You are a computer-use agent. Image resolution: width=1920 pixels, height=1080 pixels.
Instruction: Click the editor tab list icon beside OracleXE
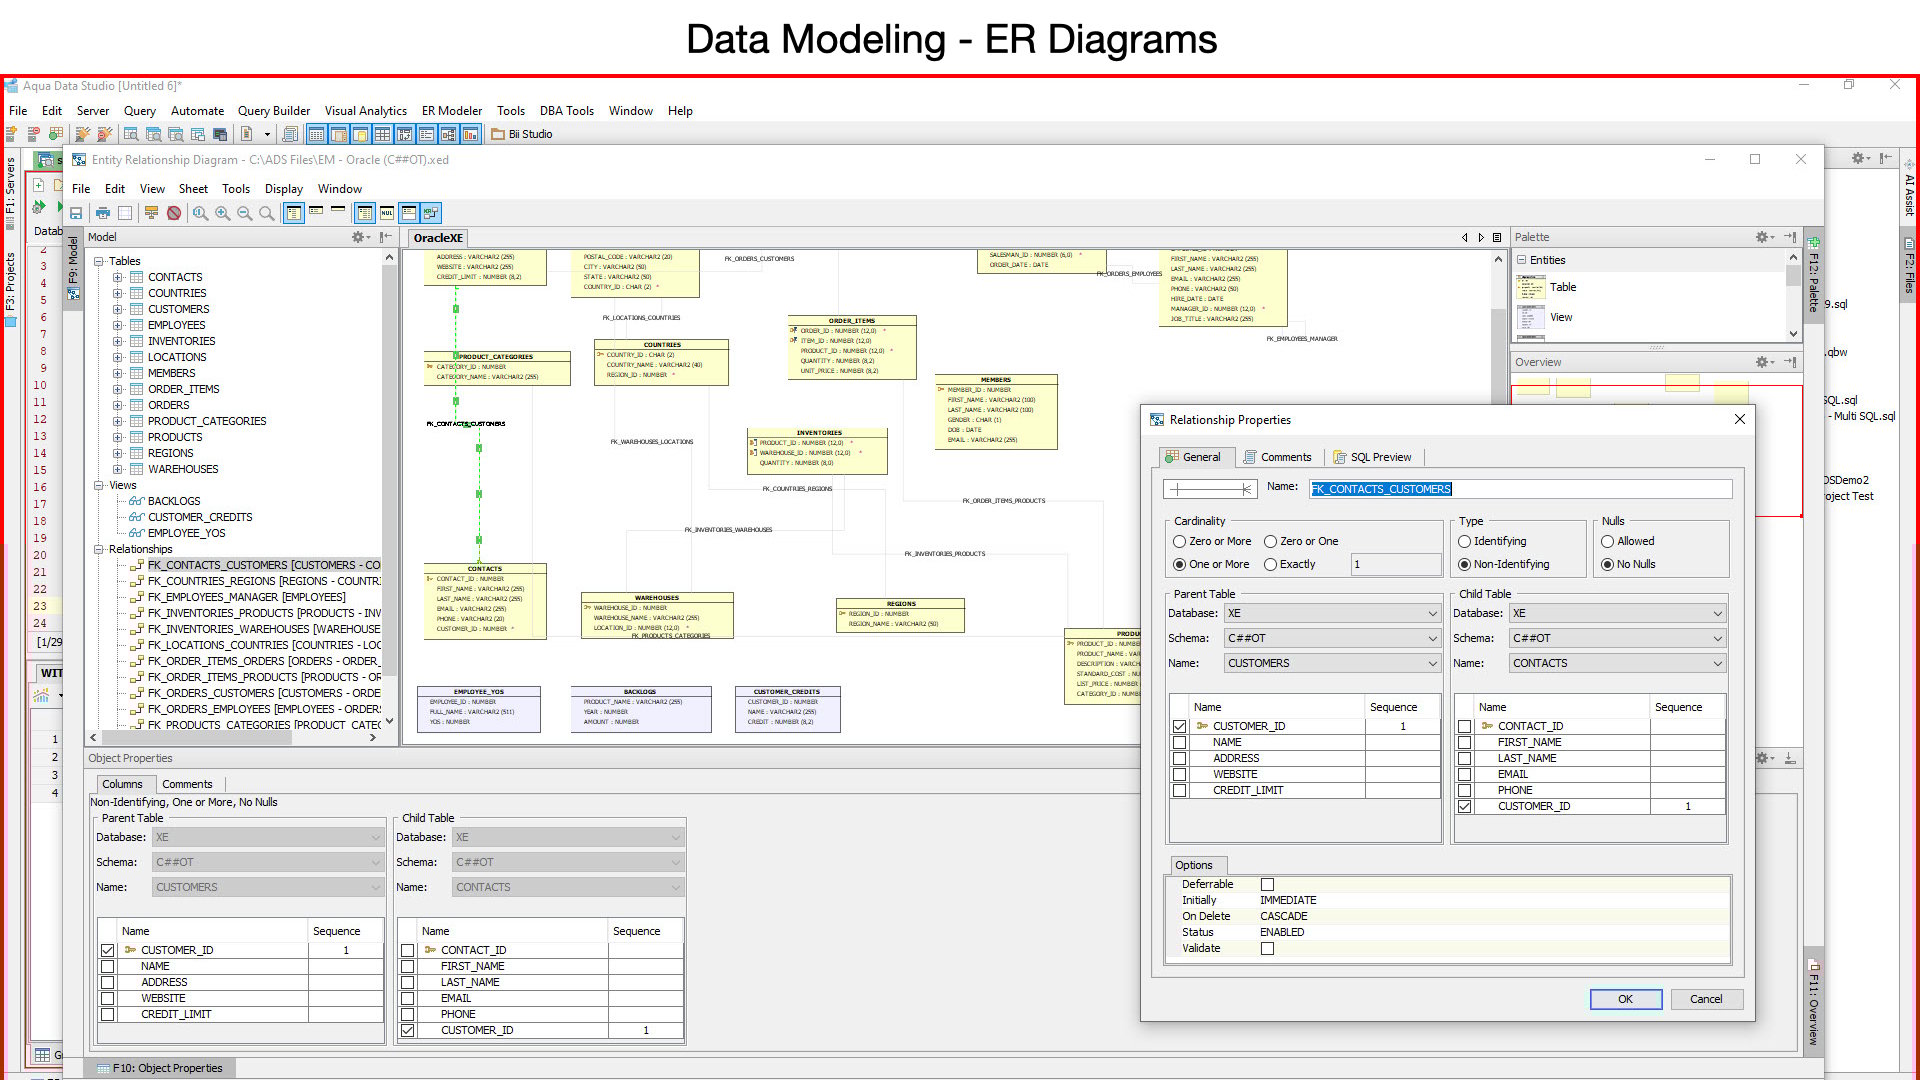click(x=1497, y=238)
